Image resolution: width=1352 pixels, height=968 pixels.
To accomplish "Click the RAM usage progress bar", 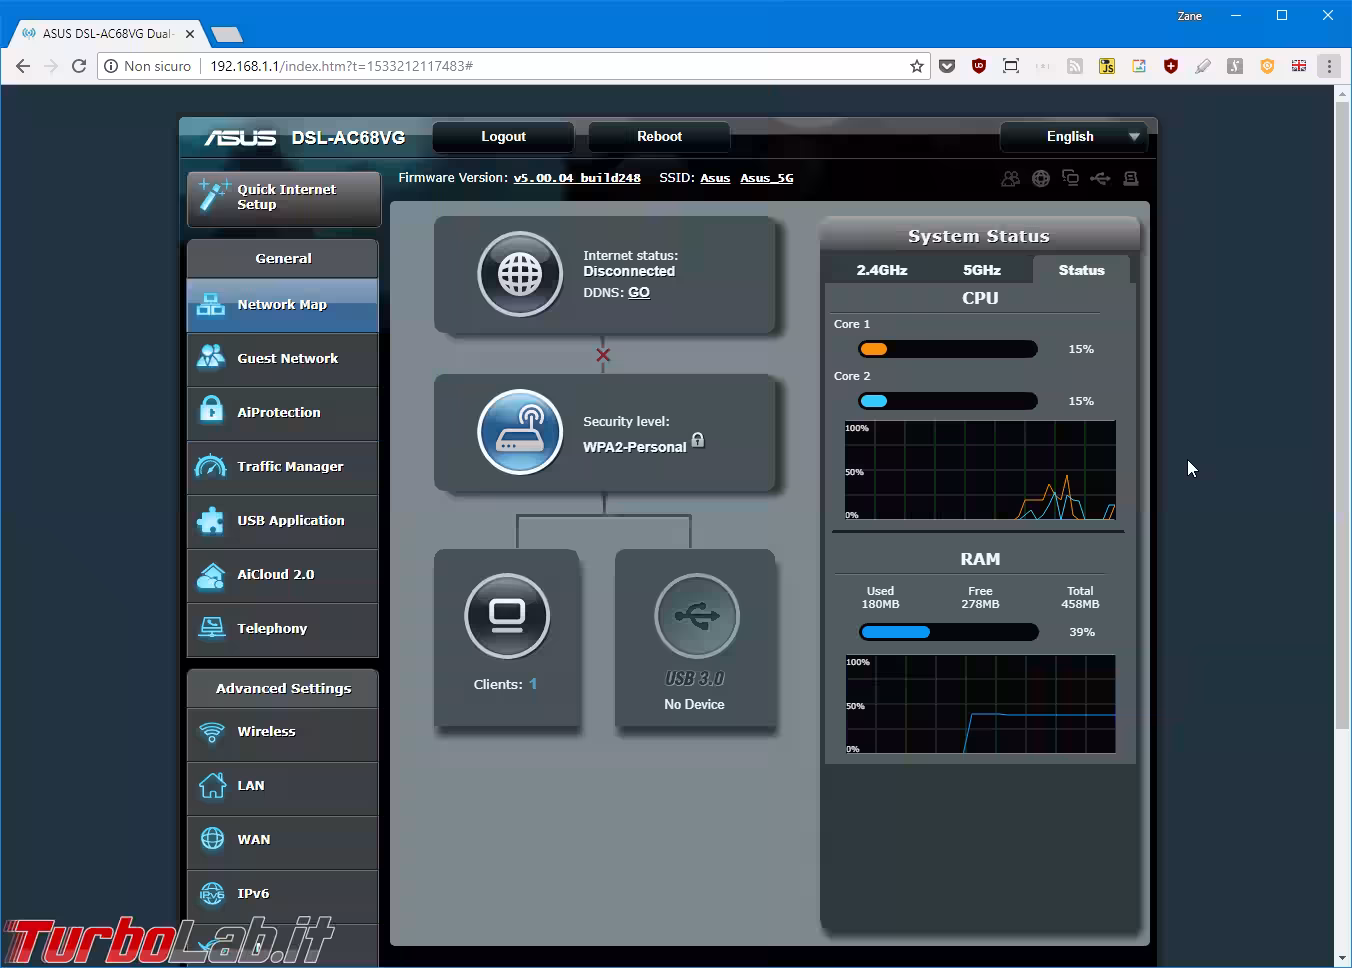I will pyautogui.click(x=948, y=632).
